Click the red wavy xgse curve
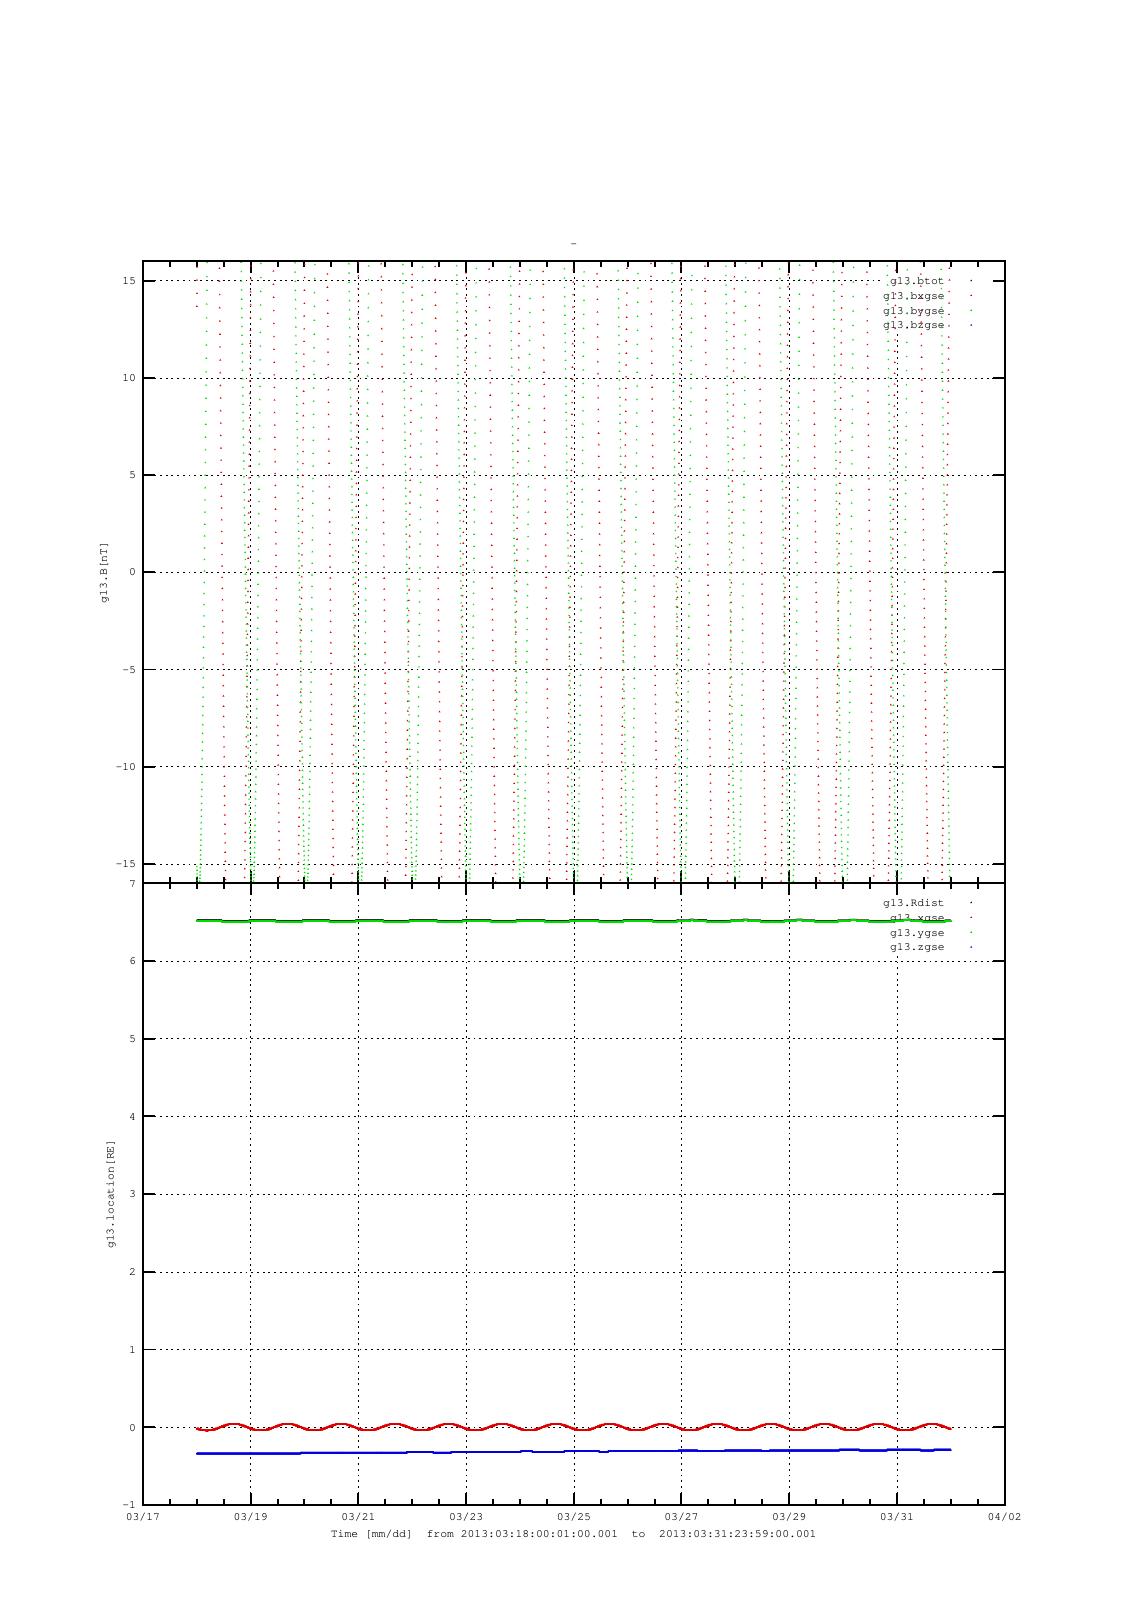 [x=574, y=1429]
